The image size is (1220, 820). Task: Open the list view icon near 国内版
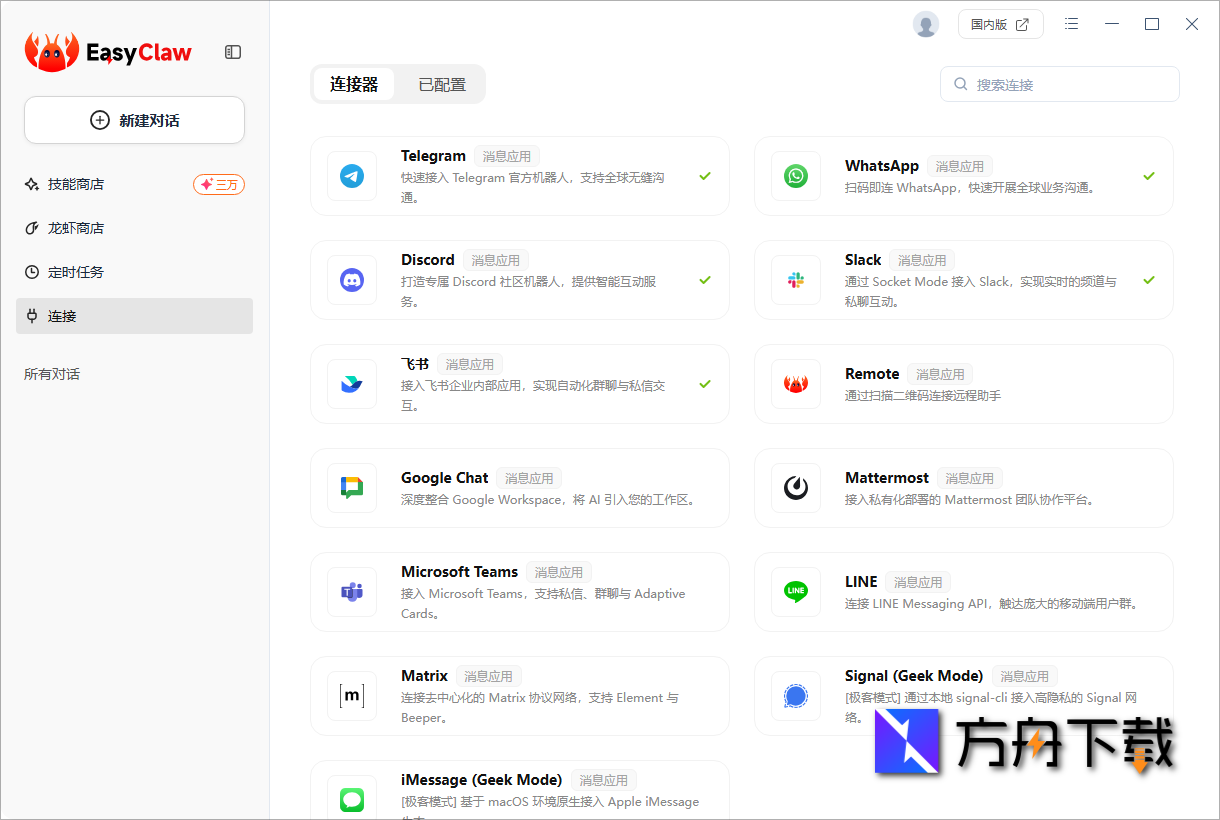[1071, 24]
